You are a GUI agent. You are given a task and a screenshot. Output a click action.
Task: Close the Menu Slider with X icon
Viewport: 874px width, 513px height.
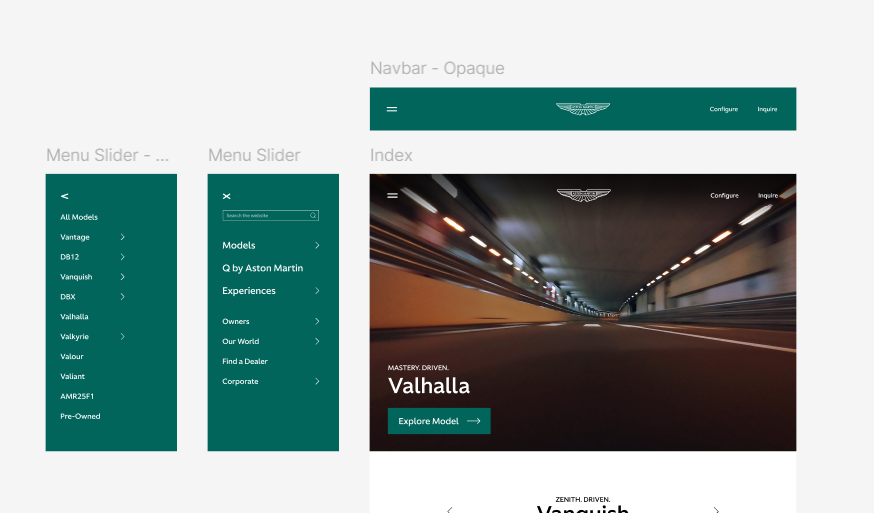[226, 196]
